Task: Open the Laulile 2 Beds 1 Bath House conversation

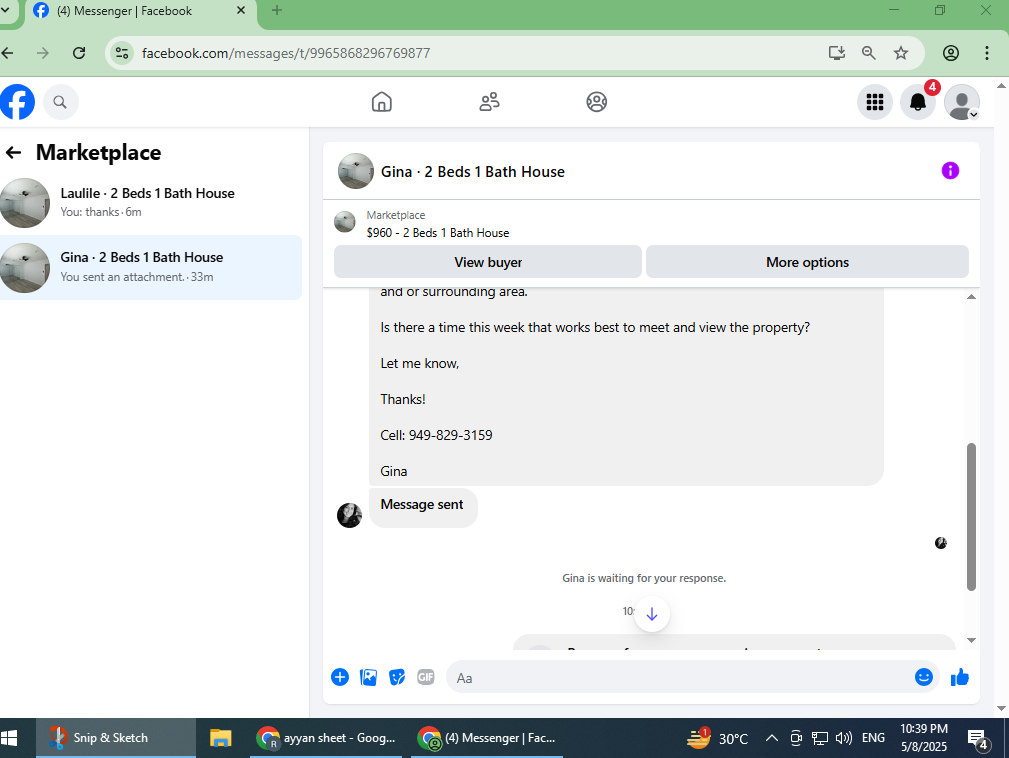Action: point(151,203)
